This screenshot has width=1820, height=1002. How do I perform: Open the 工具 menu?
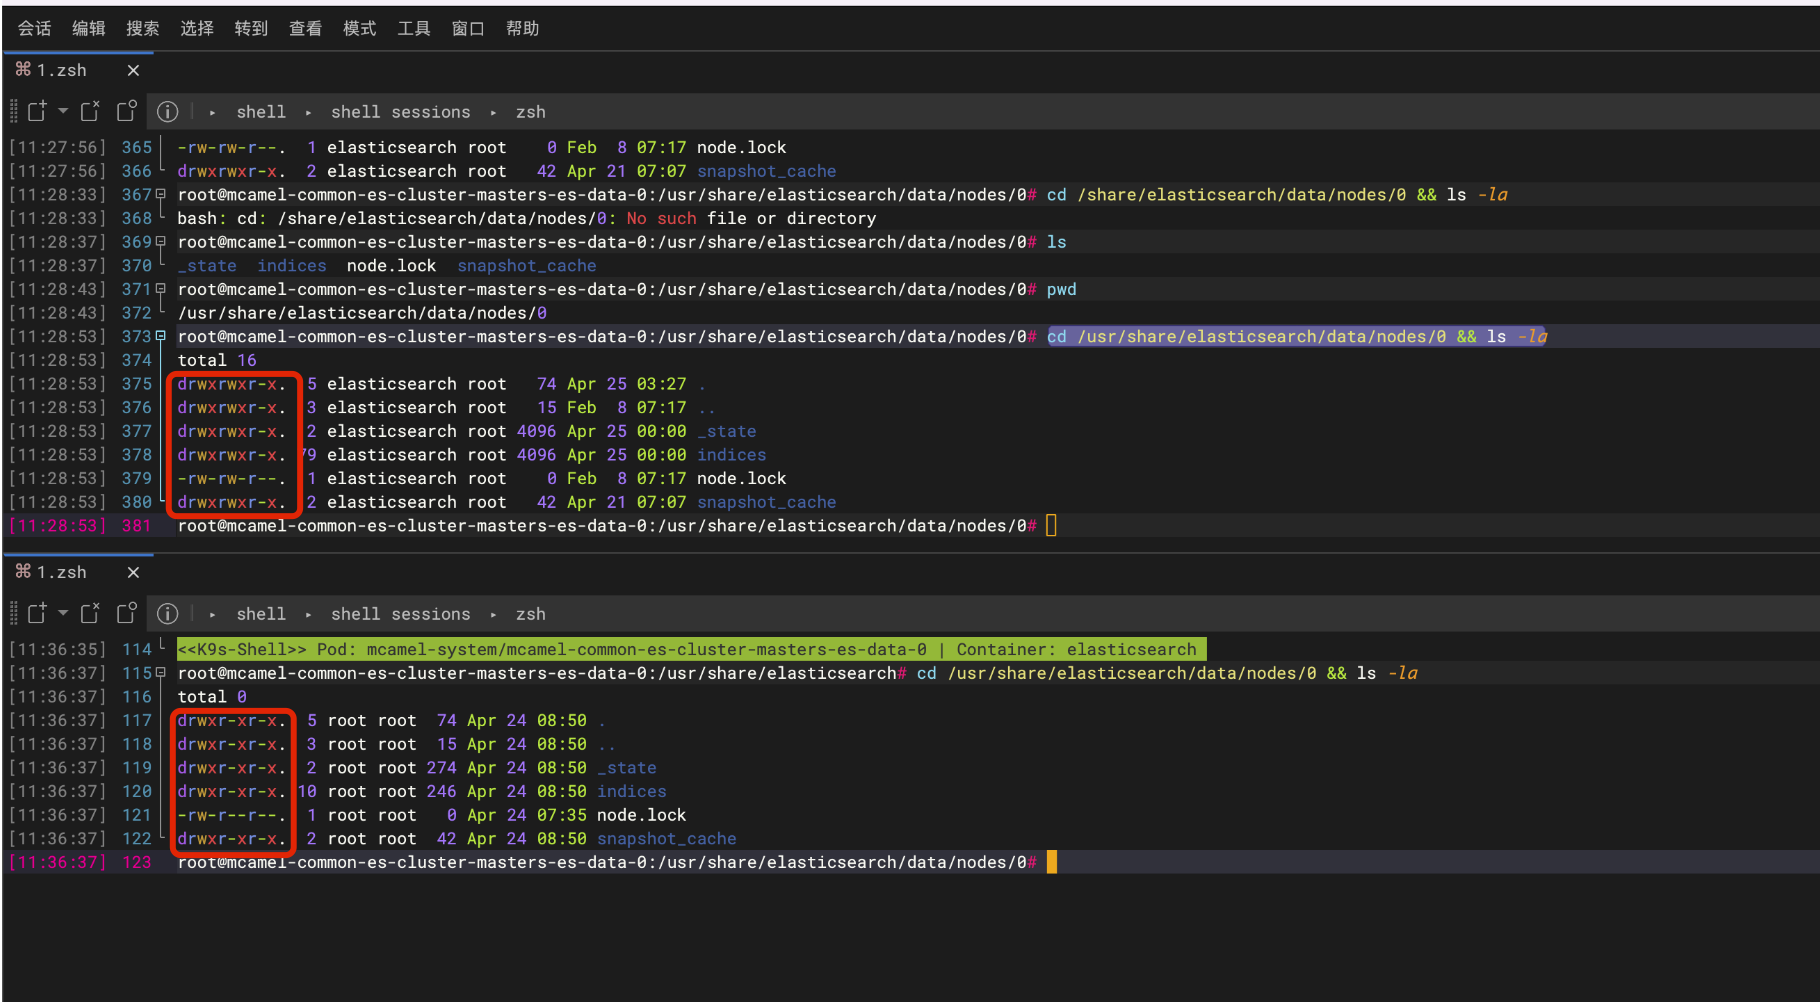[413, 28]
